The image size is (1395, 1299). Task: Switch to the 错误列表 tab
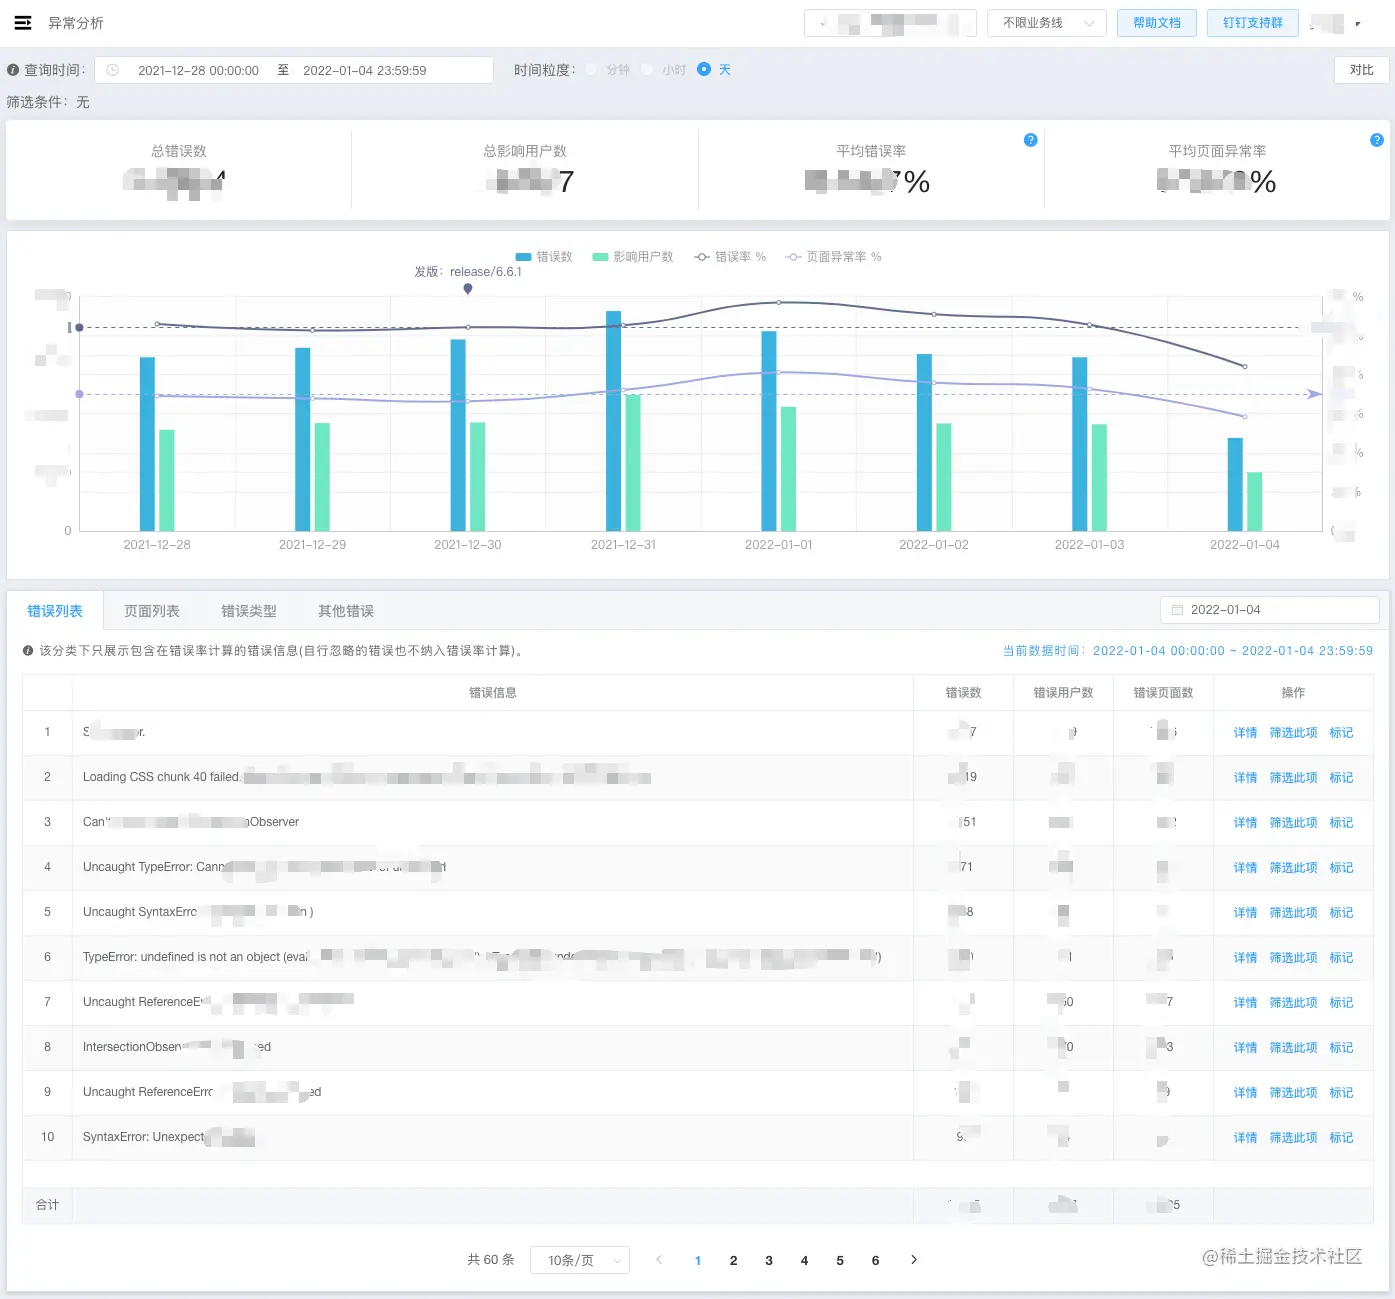(x=55, y=611)
